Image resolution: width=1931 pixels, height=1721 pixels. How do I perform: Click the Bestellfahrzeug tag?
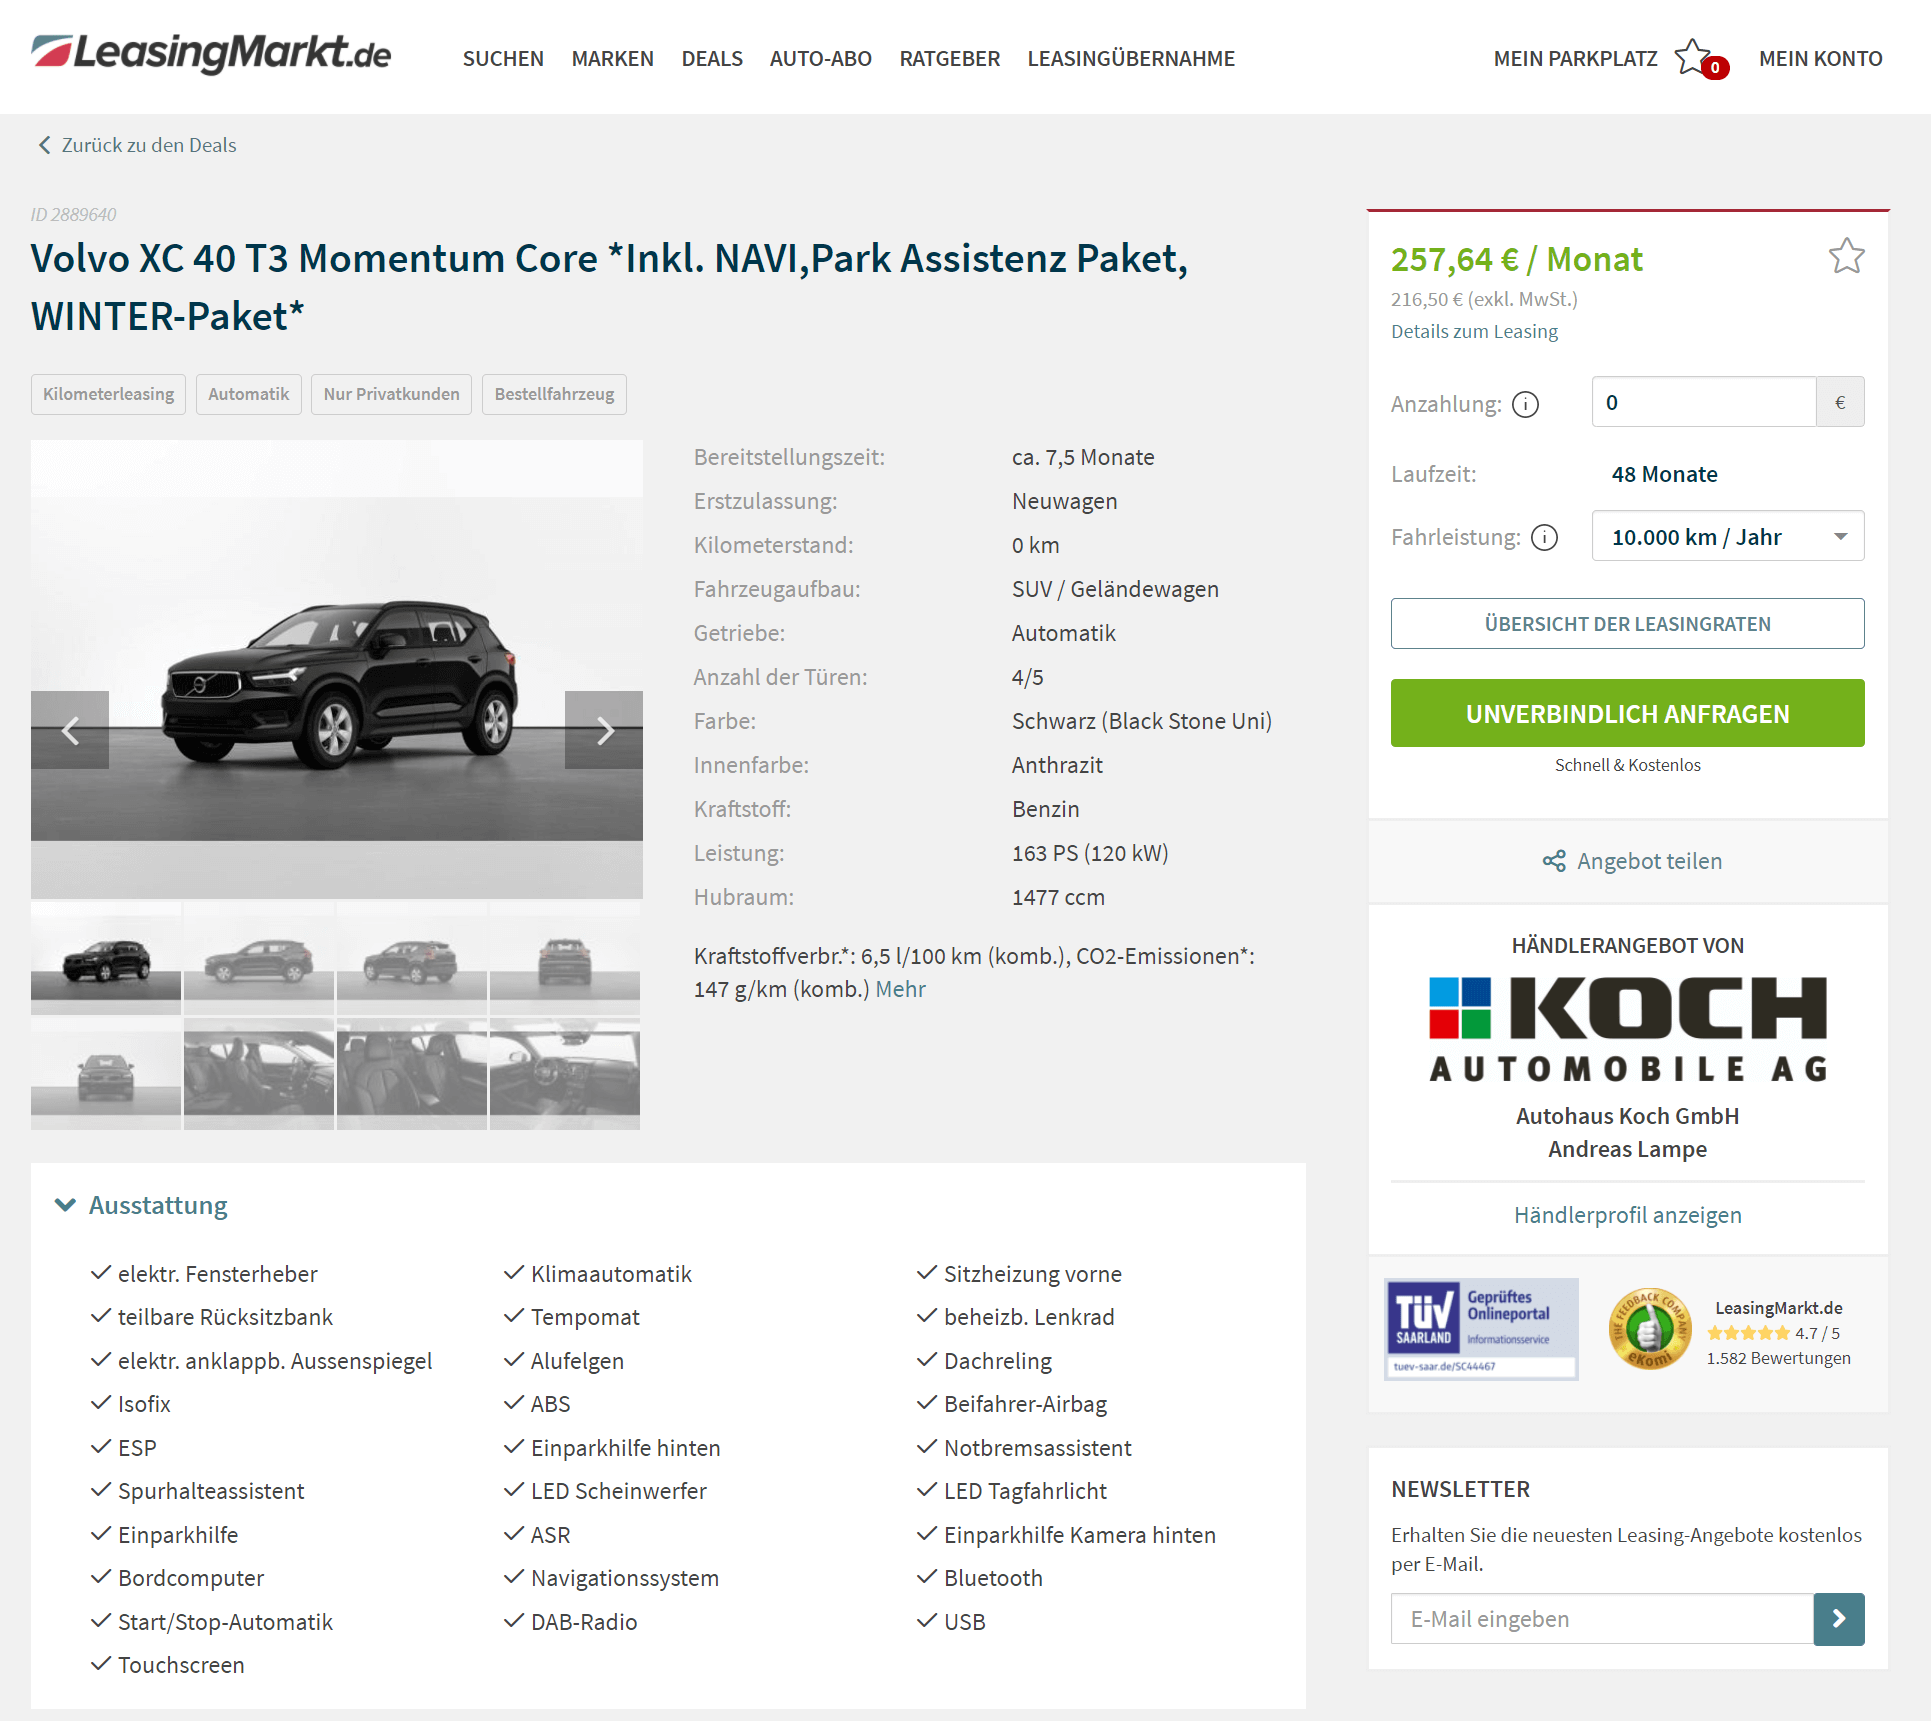click(554, 394)
